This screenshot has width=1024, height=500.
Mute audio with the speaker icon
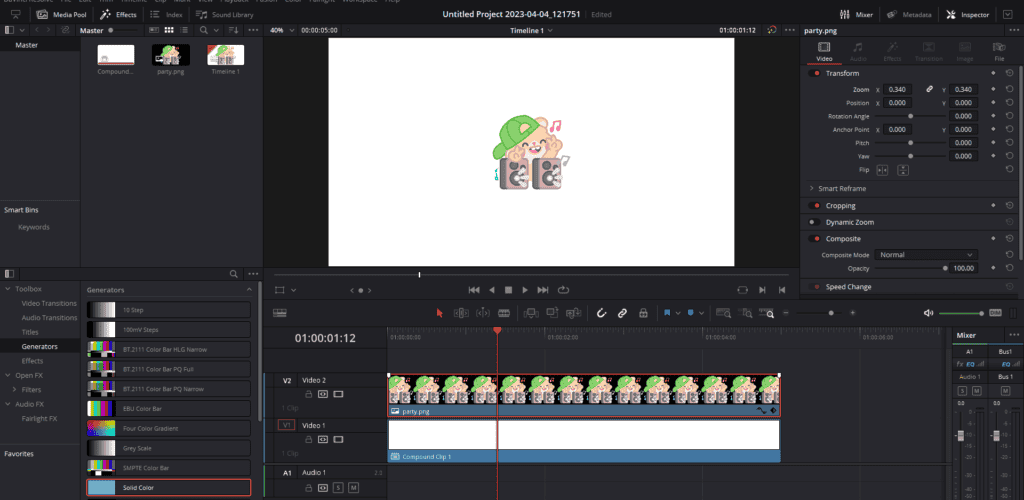928,313
